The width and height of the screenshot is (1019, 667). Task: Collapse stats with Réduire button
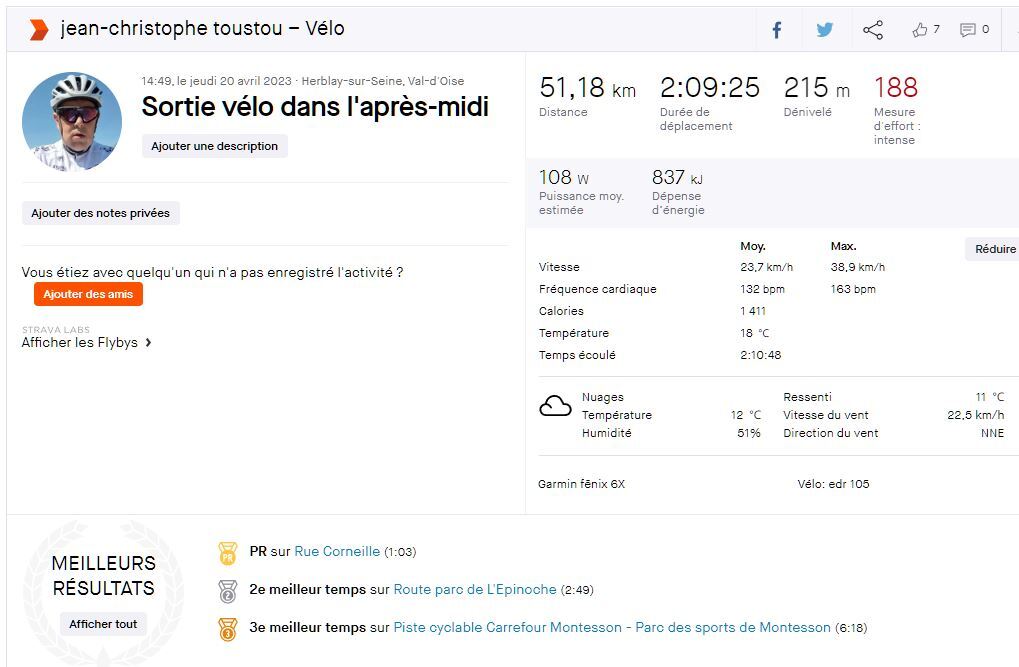[994, 249]
